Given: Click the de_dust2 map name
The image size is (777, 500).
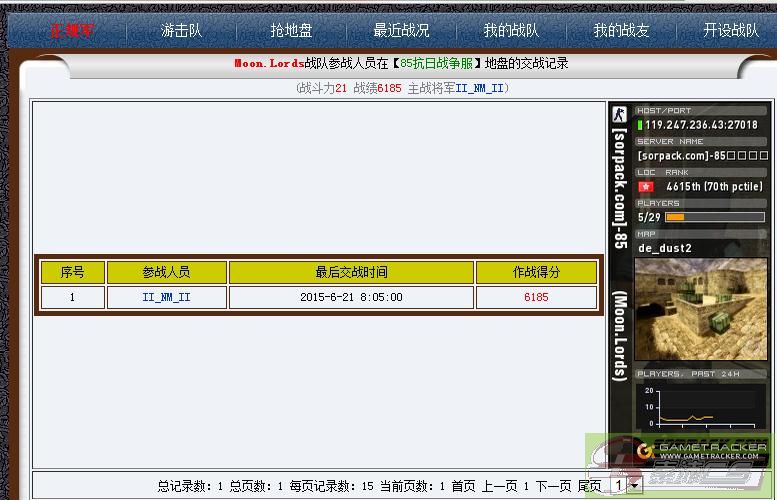Looking at the screenshot, I should 665,248.
